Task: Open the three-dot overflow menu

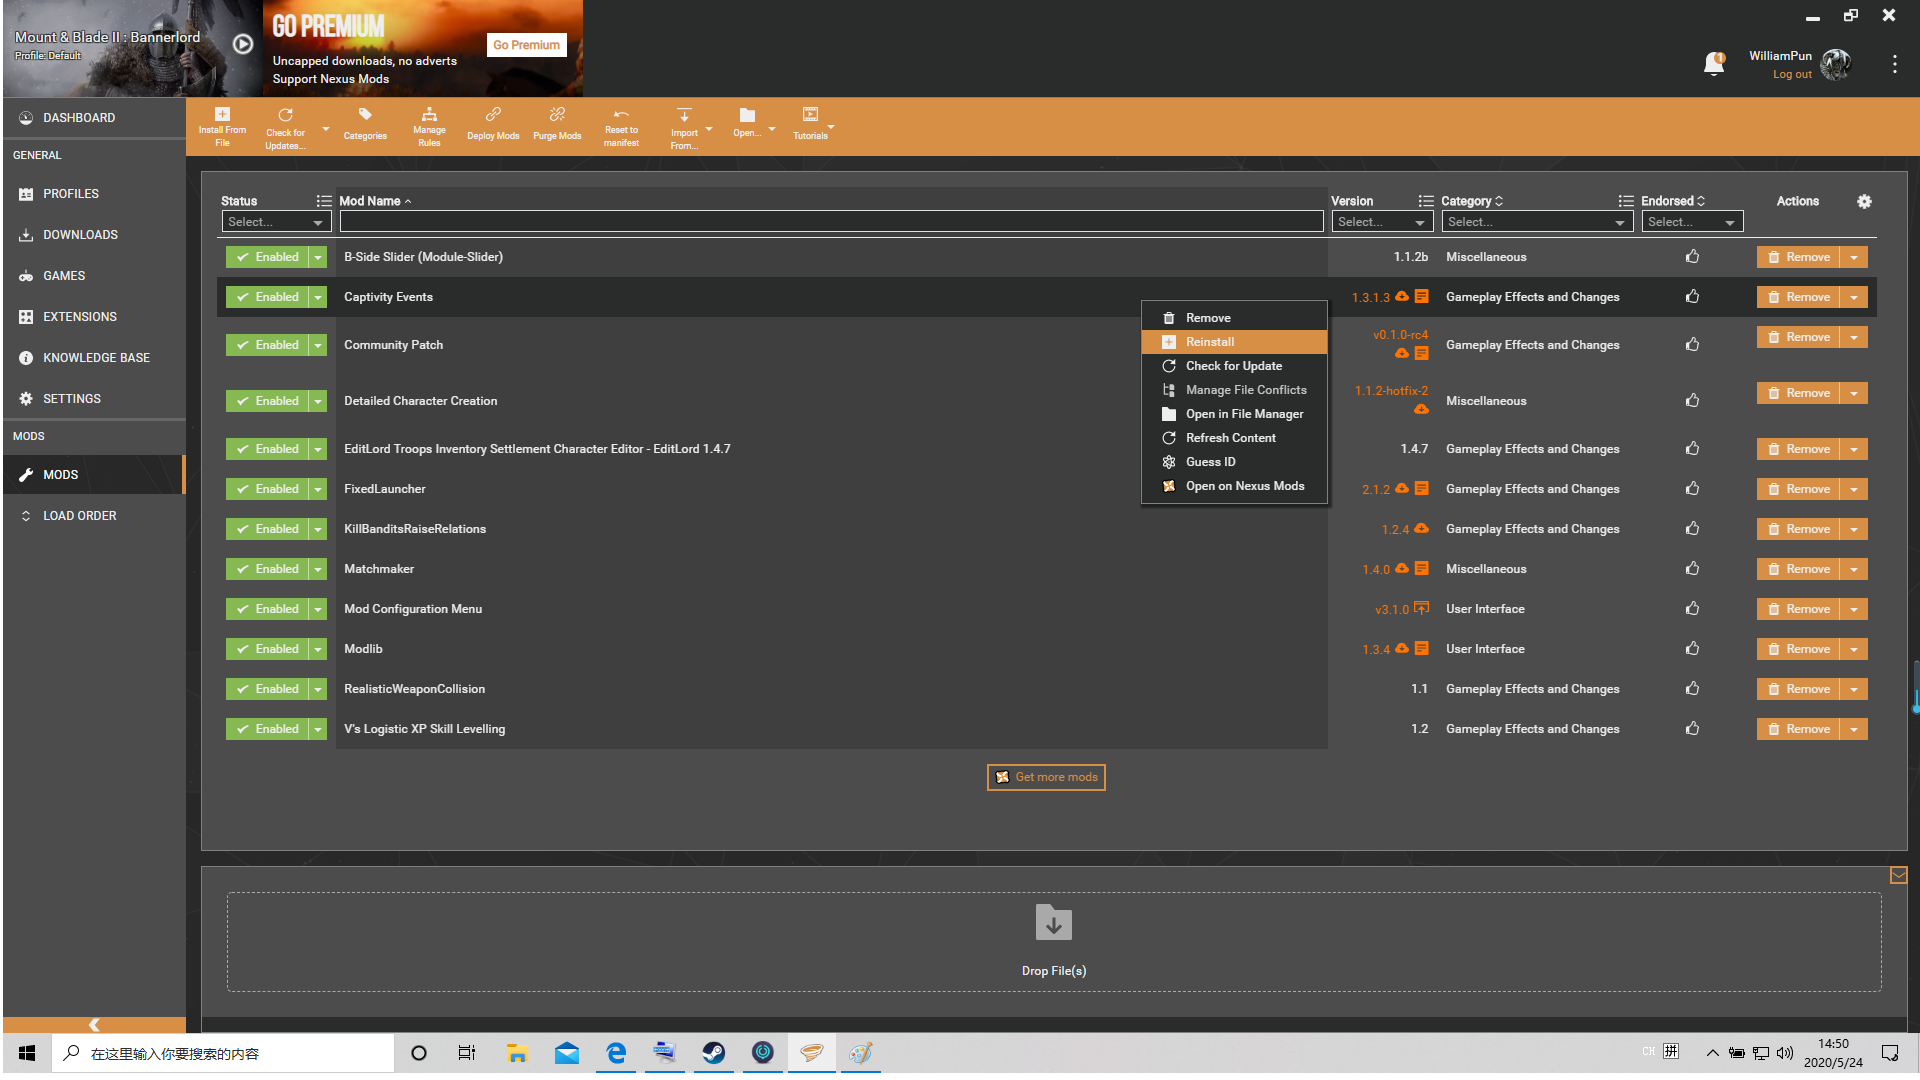Action: click(1894, 64)
